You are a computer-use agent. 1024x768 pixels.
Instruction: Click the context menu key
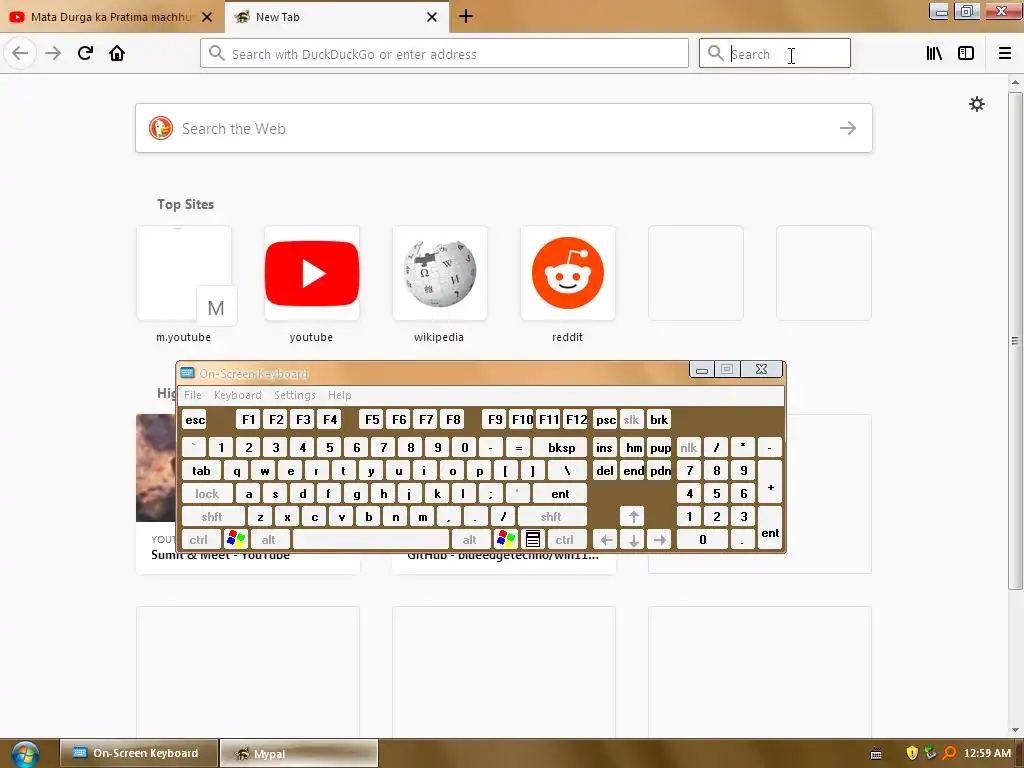pyautogui.click(x=533, y=539)
